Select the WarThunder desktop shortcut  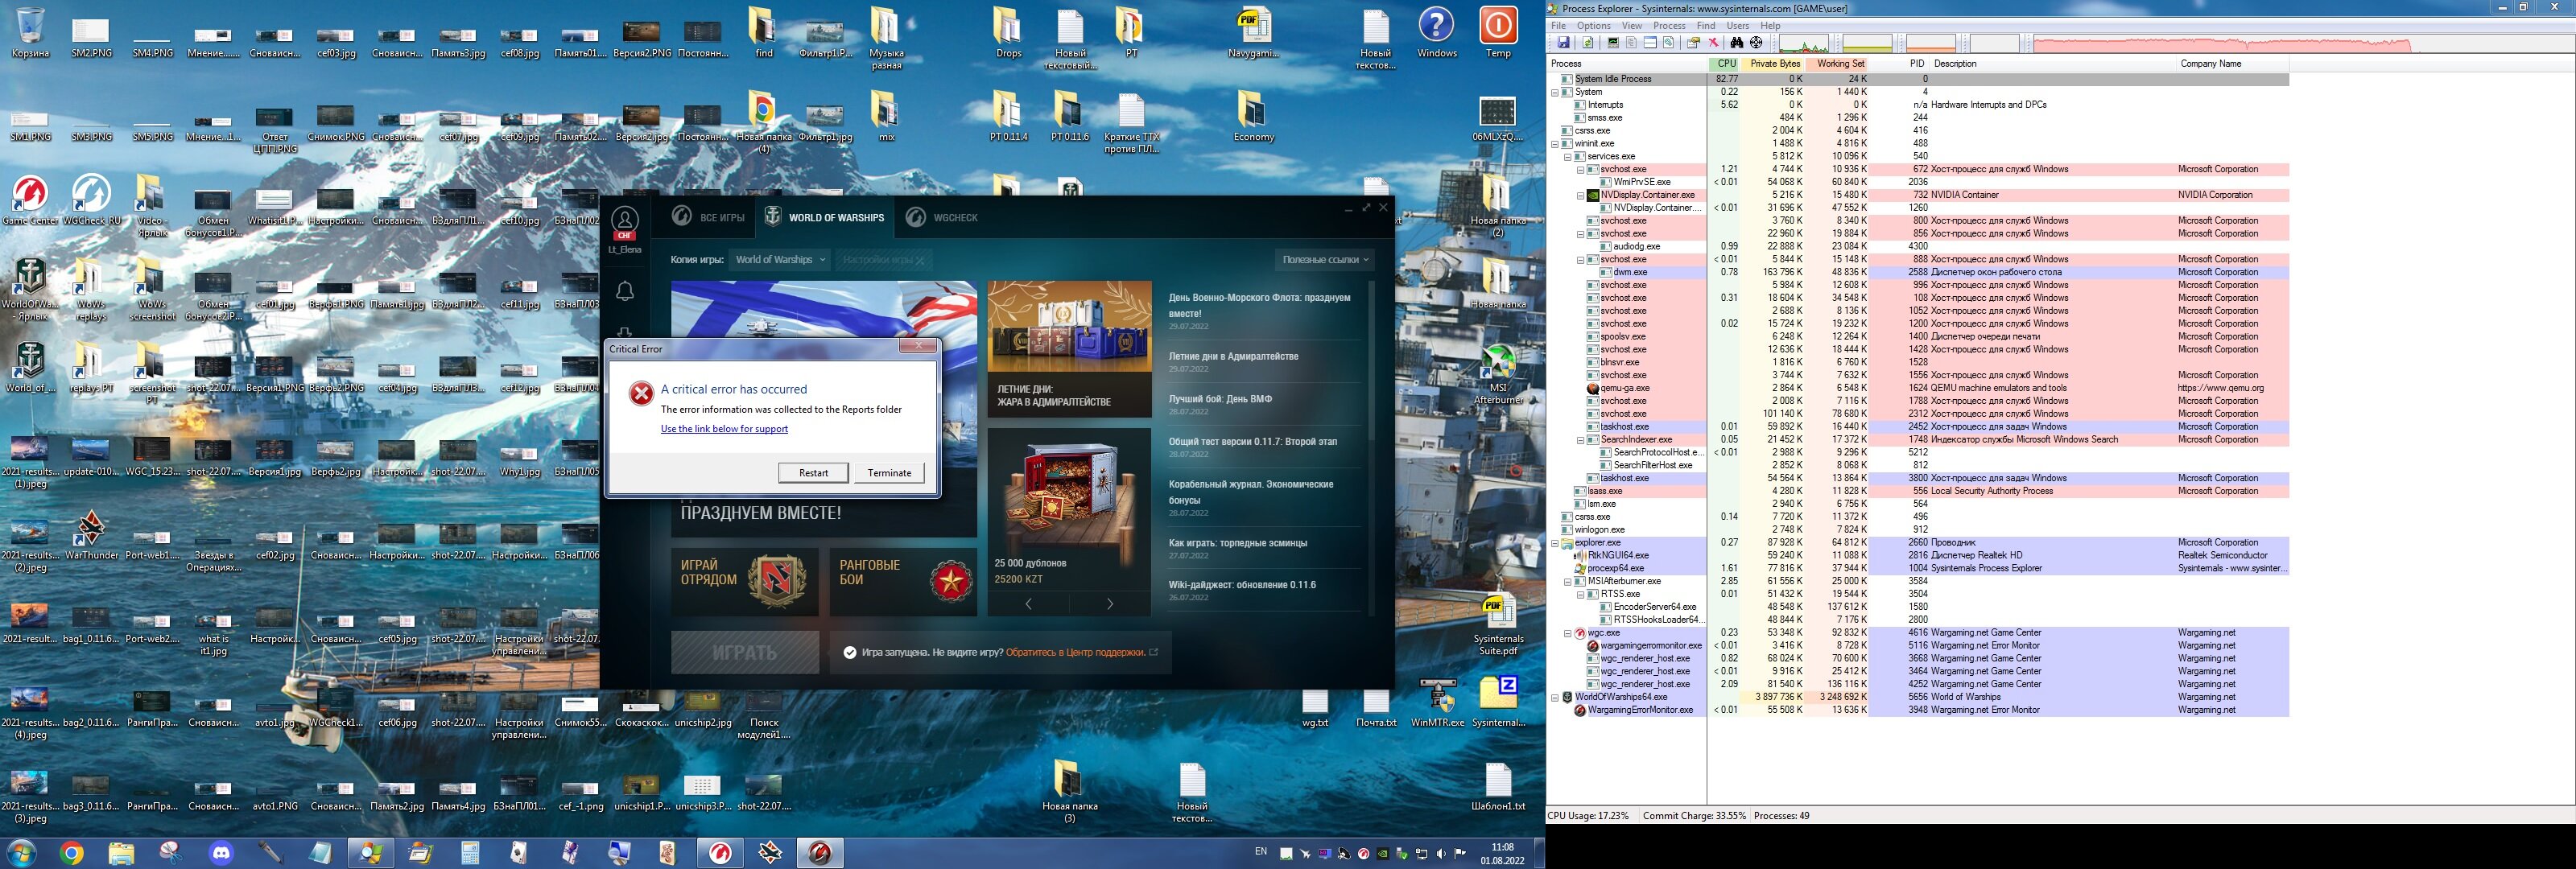tap(91, 534)
